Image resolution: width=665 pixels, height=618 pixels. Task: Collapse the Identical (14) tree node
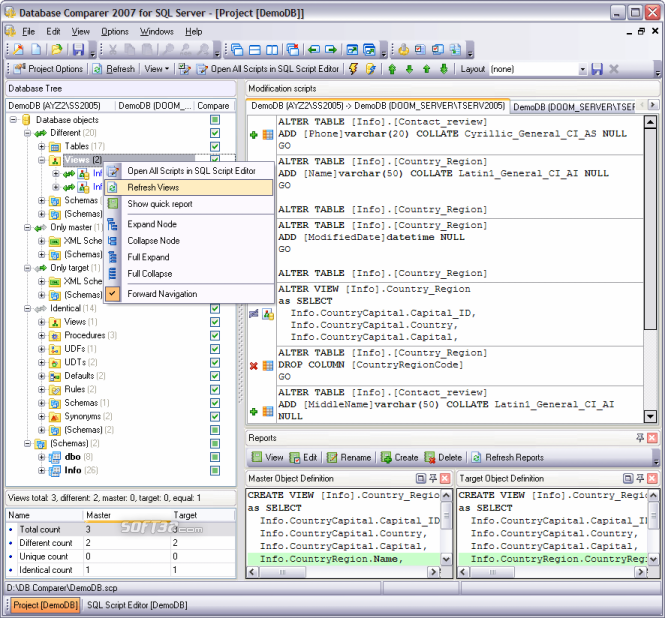pos(28,308)
